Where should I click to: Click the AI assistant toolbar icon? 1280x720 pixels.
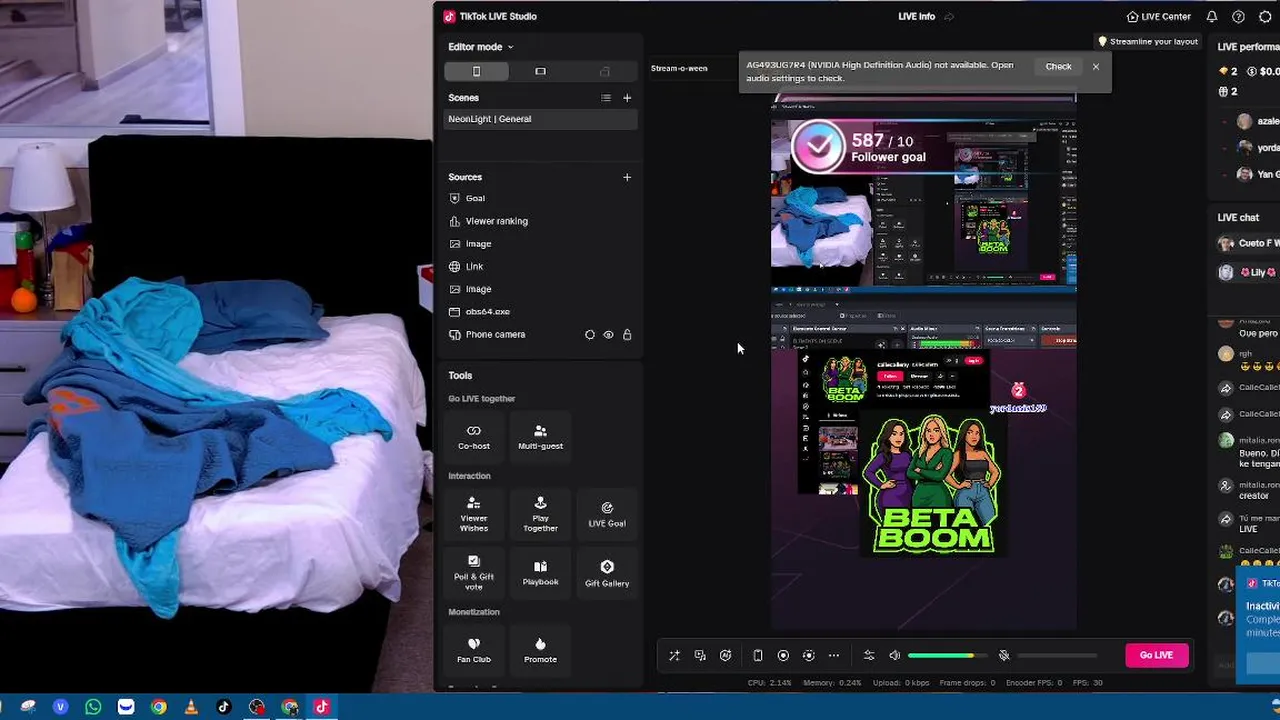pos(726,656)
